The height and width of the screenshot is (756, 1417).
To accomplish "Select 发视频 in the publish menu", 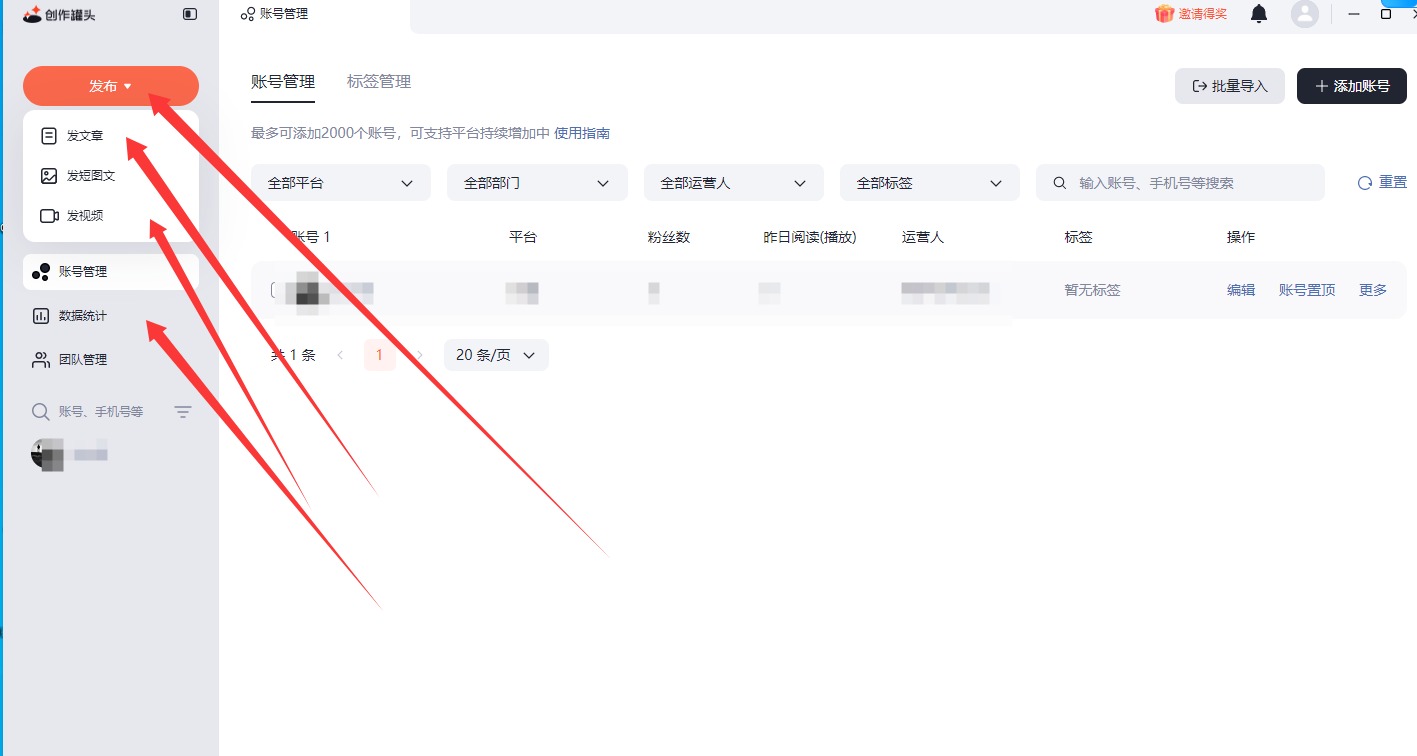I will [x=85, y=216].
